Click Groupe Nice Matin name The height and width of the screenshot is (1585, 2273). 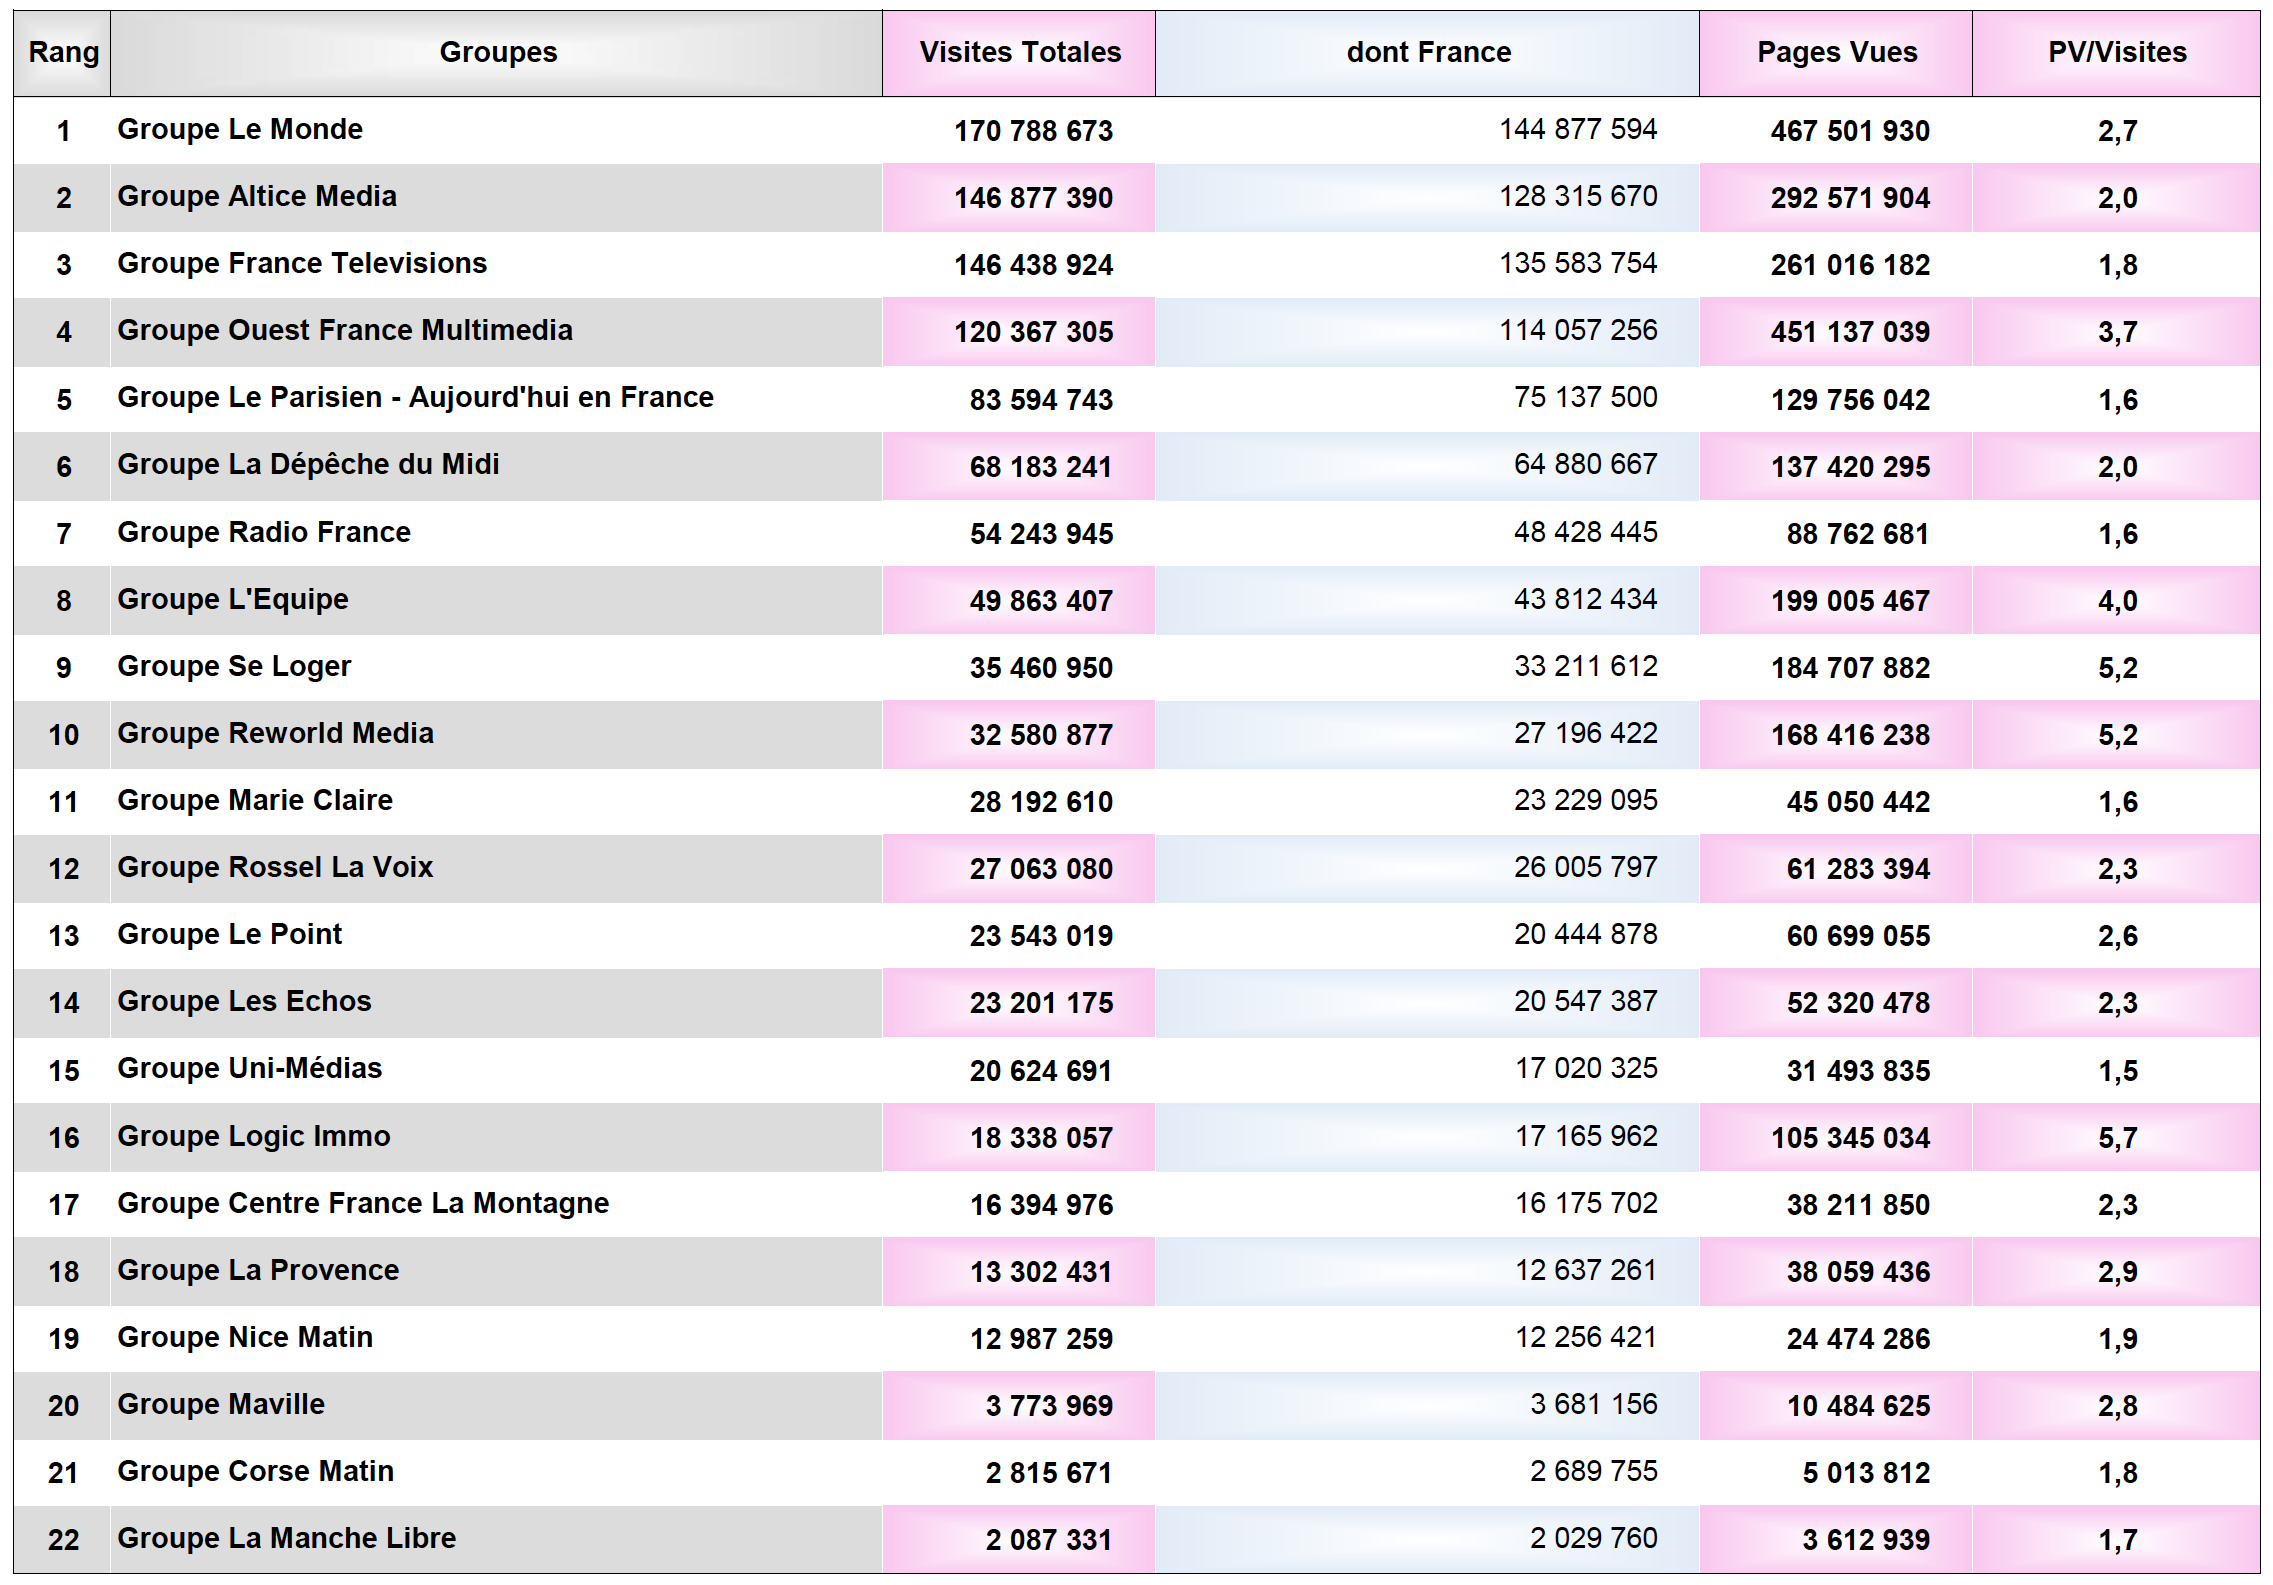[x=245, y=1338]
